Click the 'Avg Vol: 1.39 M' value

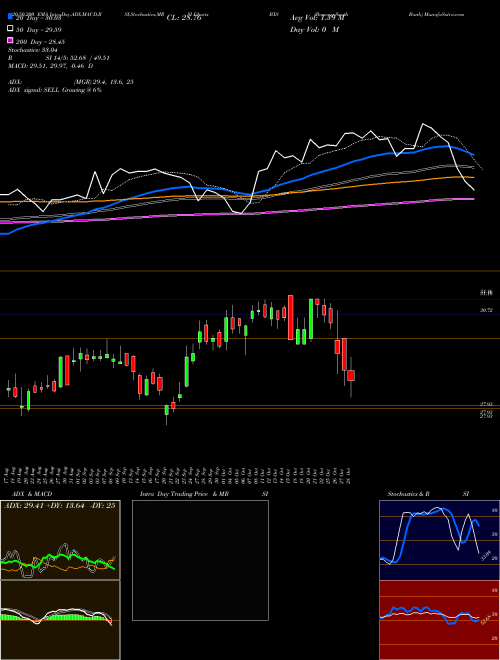(x=317, y=18)
